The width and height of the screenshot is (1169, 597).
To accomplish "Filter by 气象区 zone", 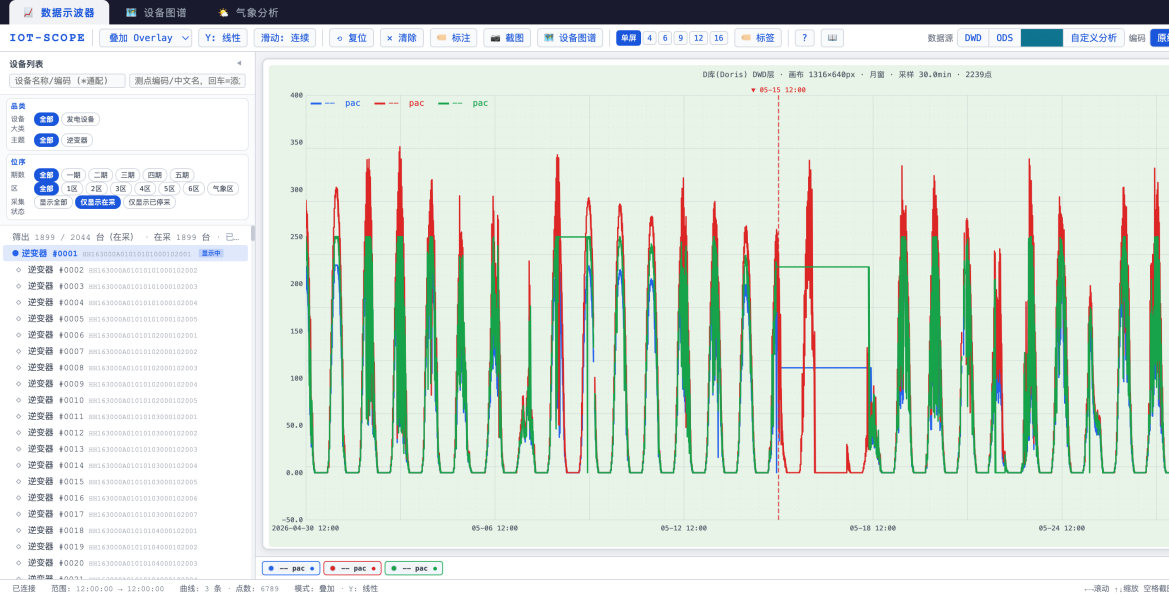I will coord(223,189).
